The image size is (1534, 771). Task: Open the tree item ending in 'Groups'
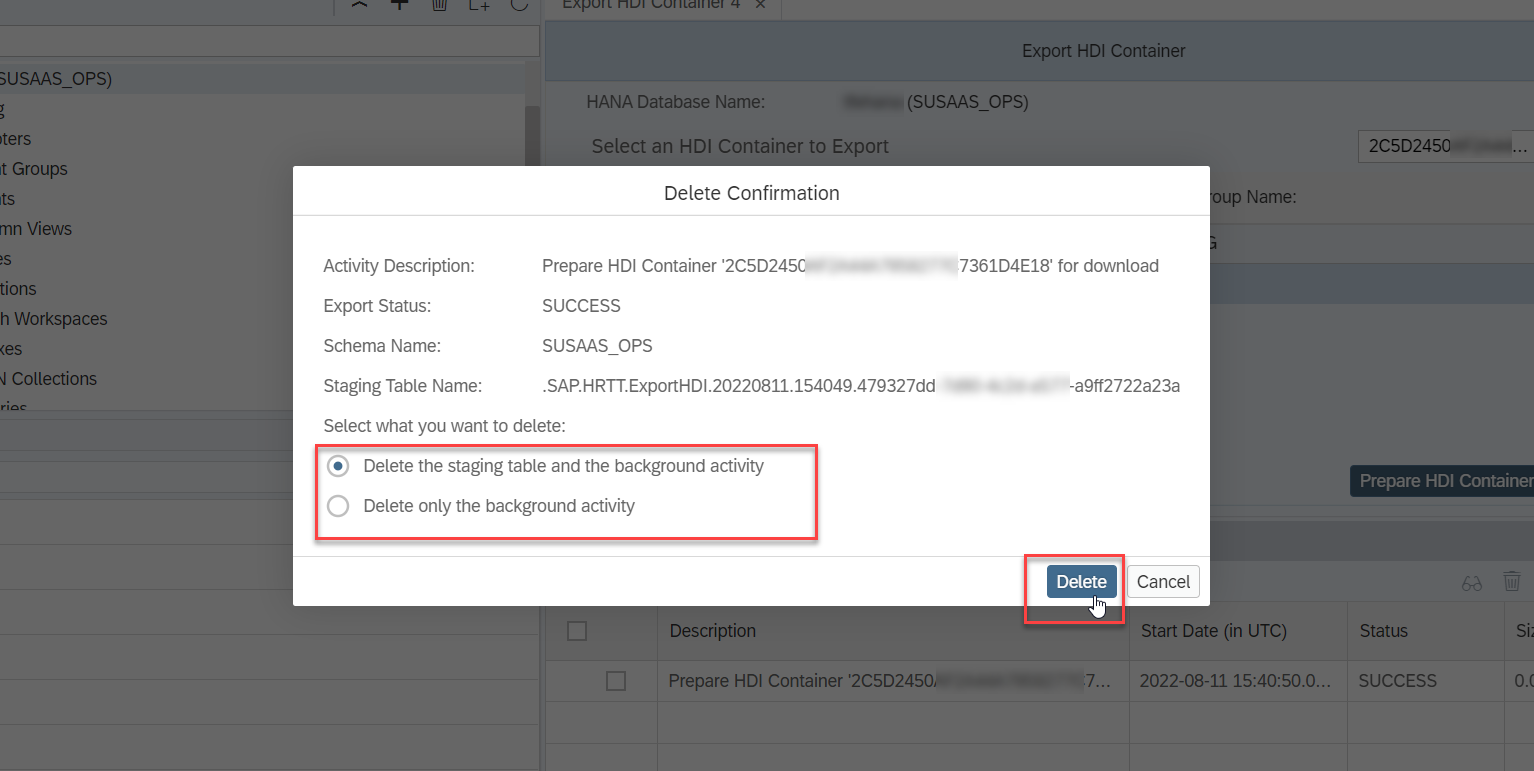point(34,169)
